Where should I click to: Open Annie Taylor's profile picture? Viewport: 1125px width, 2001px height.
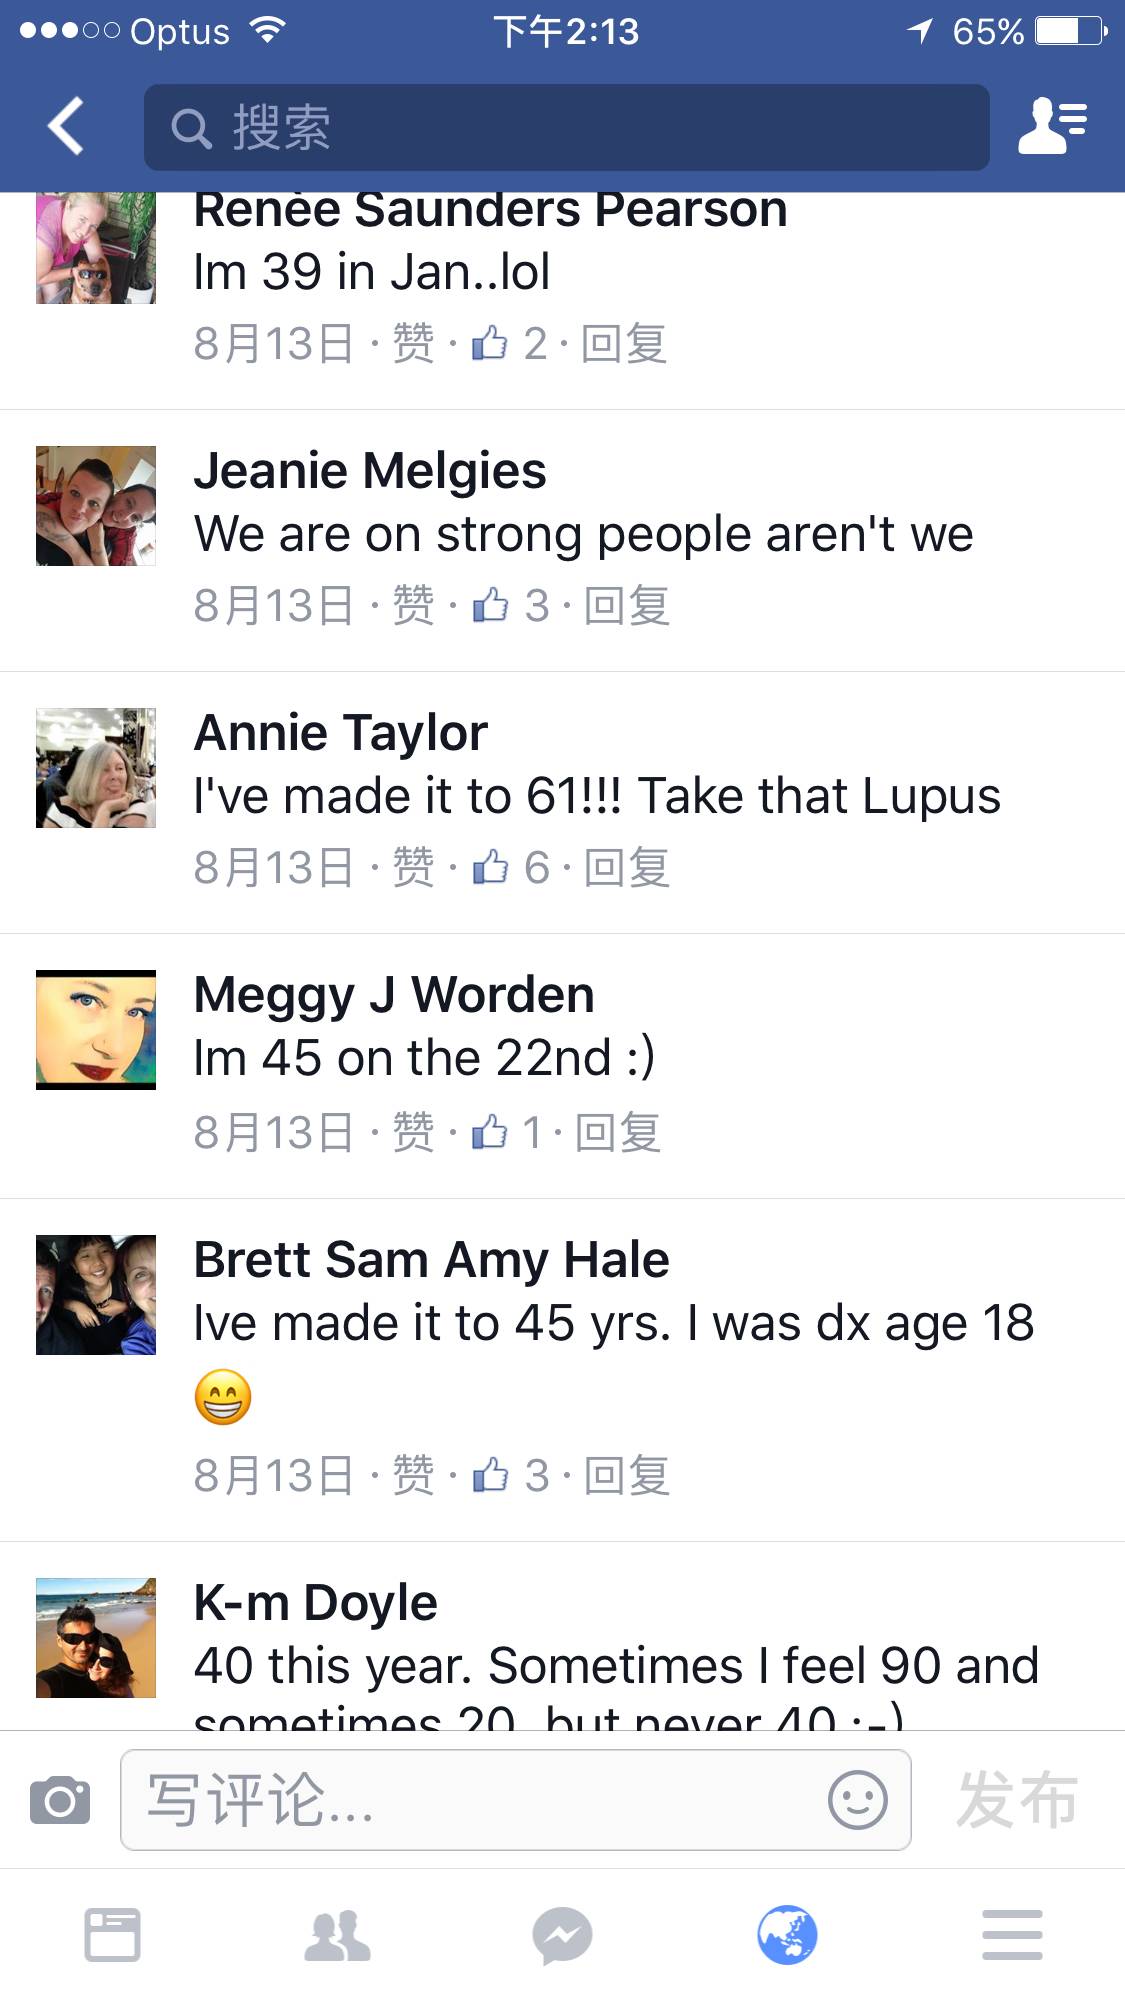tap(96, 768)
